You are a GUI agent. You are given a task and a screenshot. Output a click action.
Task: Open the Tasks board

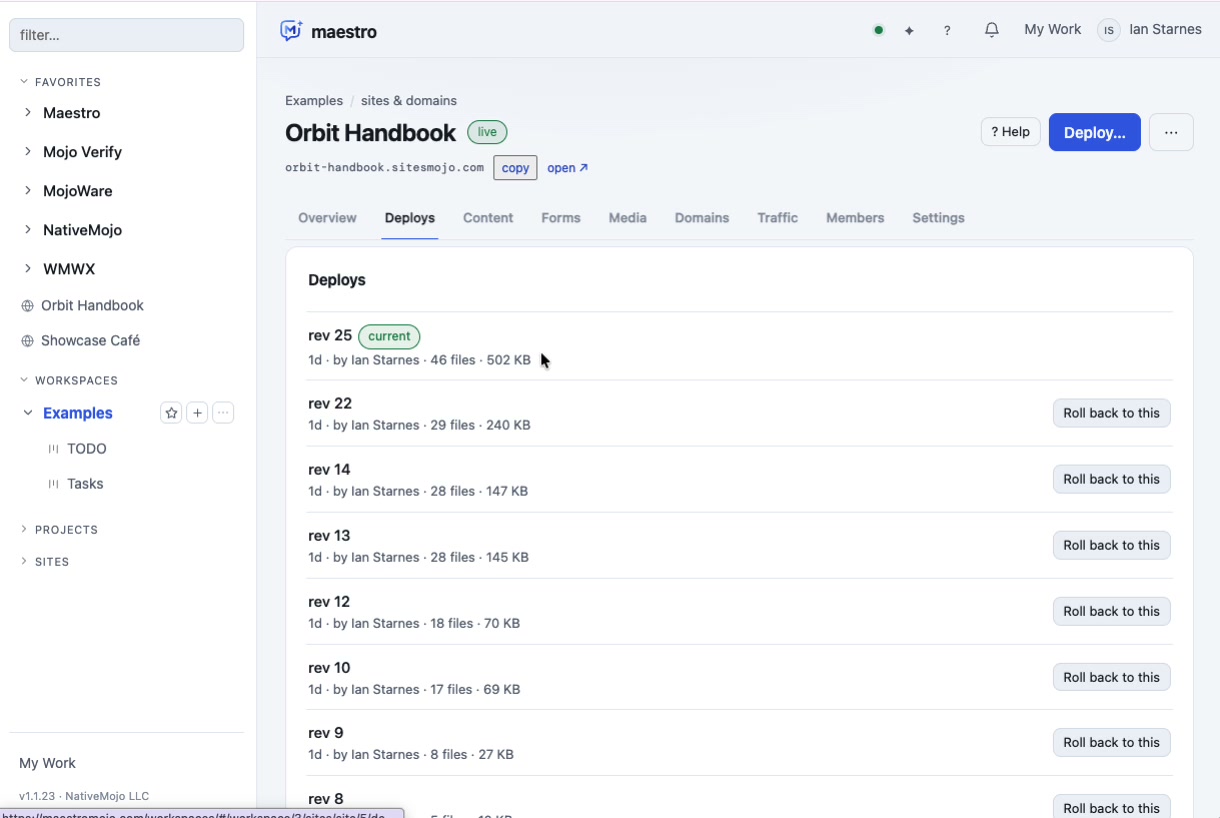click(x=85, y=484)
